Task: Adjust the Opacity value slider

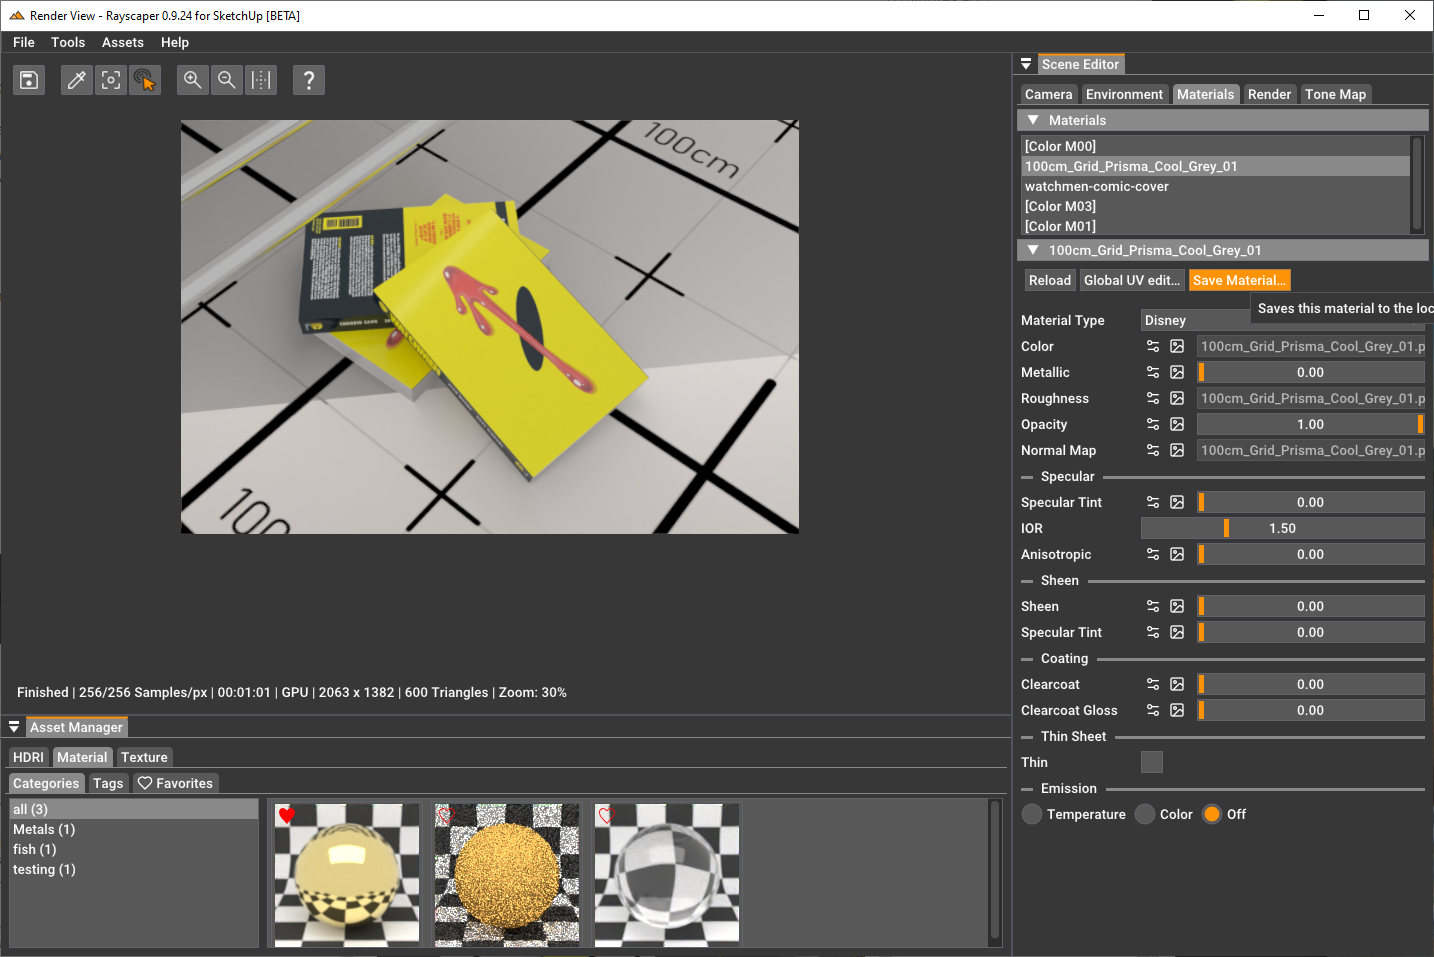Action: (1310, 424)
